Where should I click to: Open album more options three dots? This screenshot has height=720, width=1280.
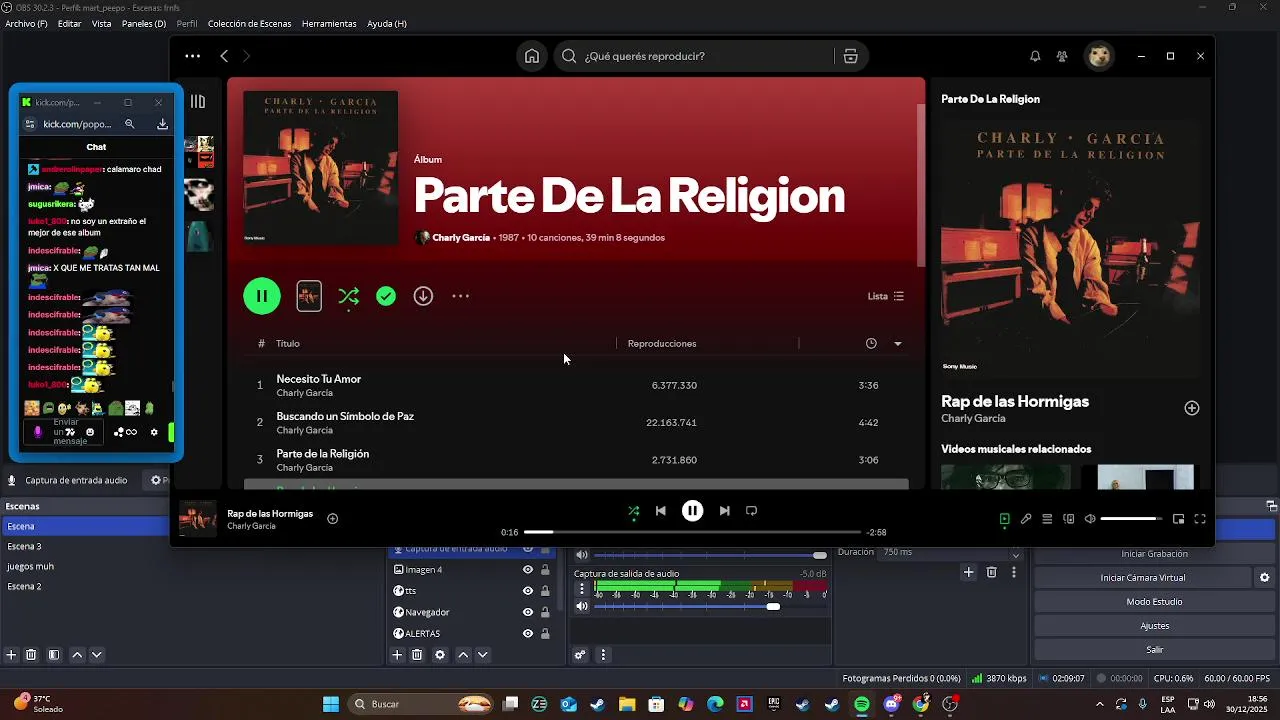461,296
